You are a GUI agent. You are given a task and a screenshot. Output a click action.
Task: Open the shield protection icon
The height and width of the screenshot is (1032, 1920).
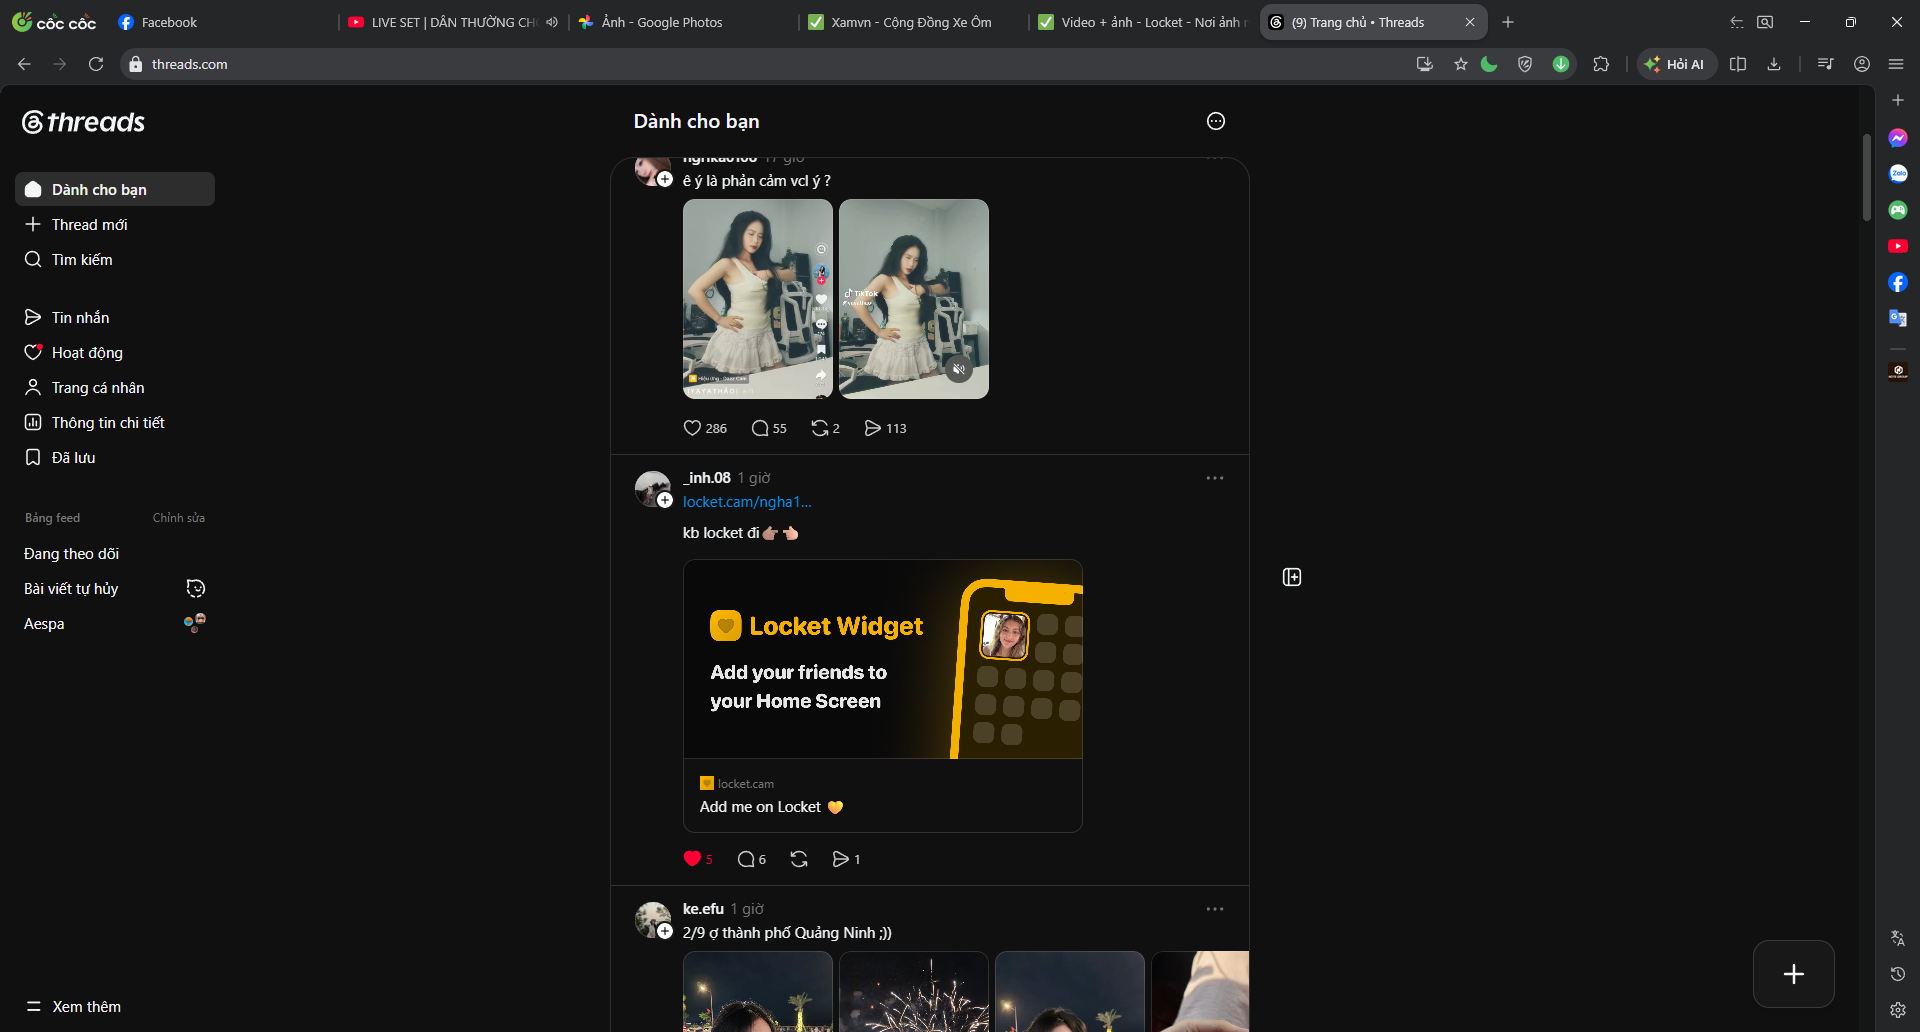[x=1525, y=64]
